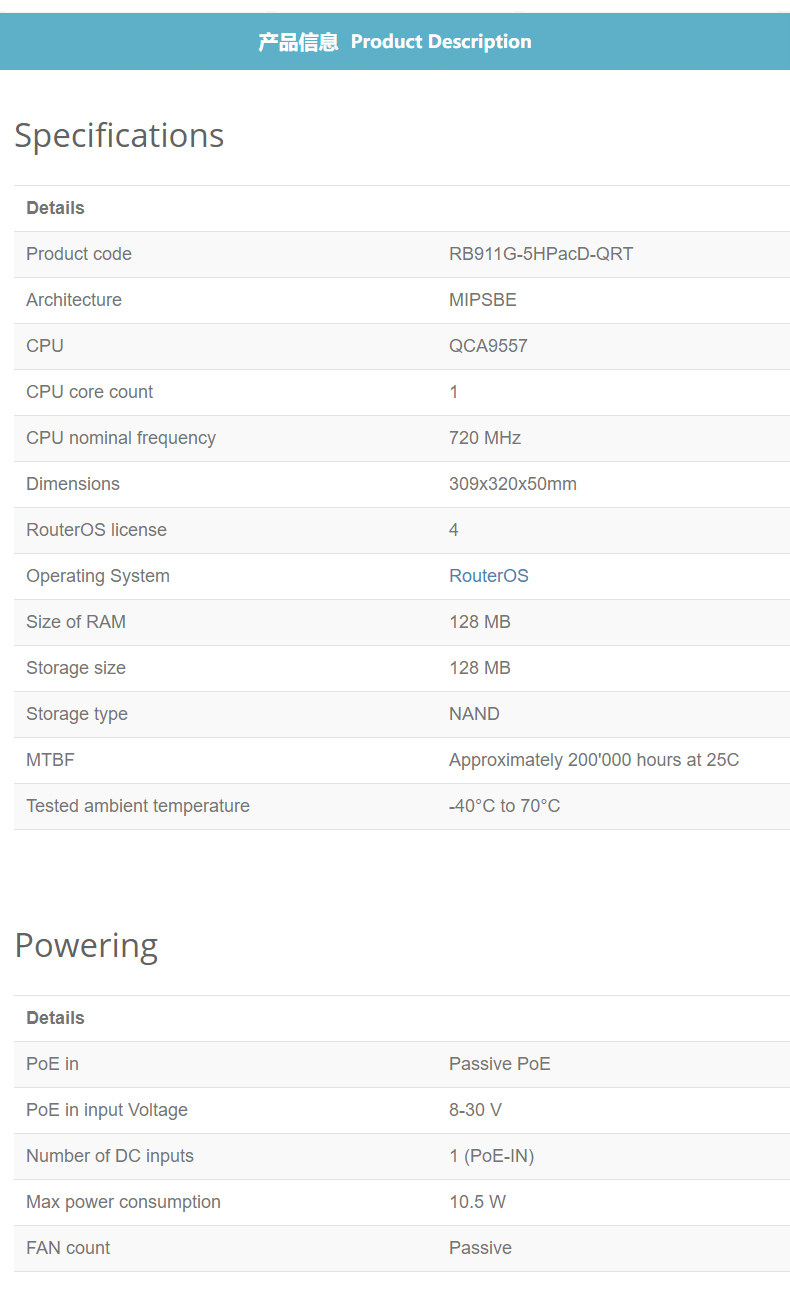Select the FAN count row label
The image size is (790, 1314).
68,1248
